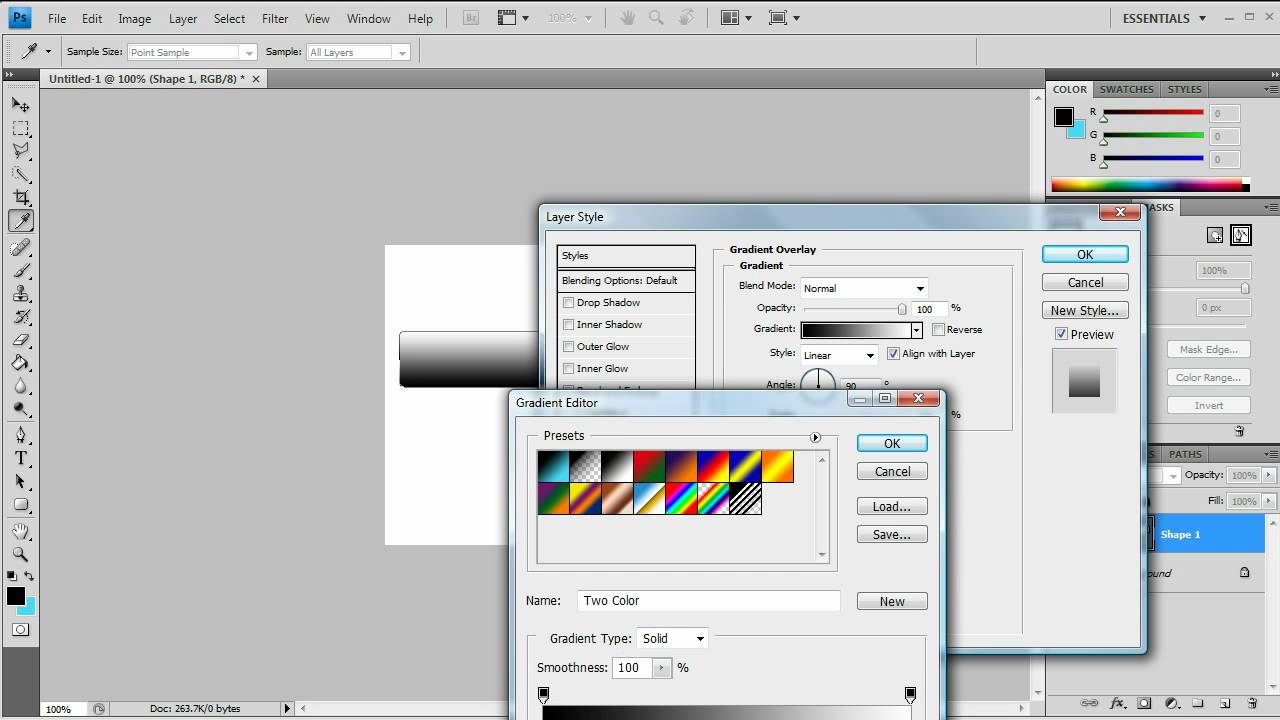Toggle Align with Layer checkbox
The height and width of the screenshot is (720, 1280).
pos(893,354)
